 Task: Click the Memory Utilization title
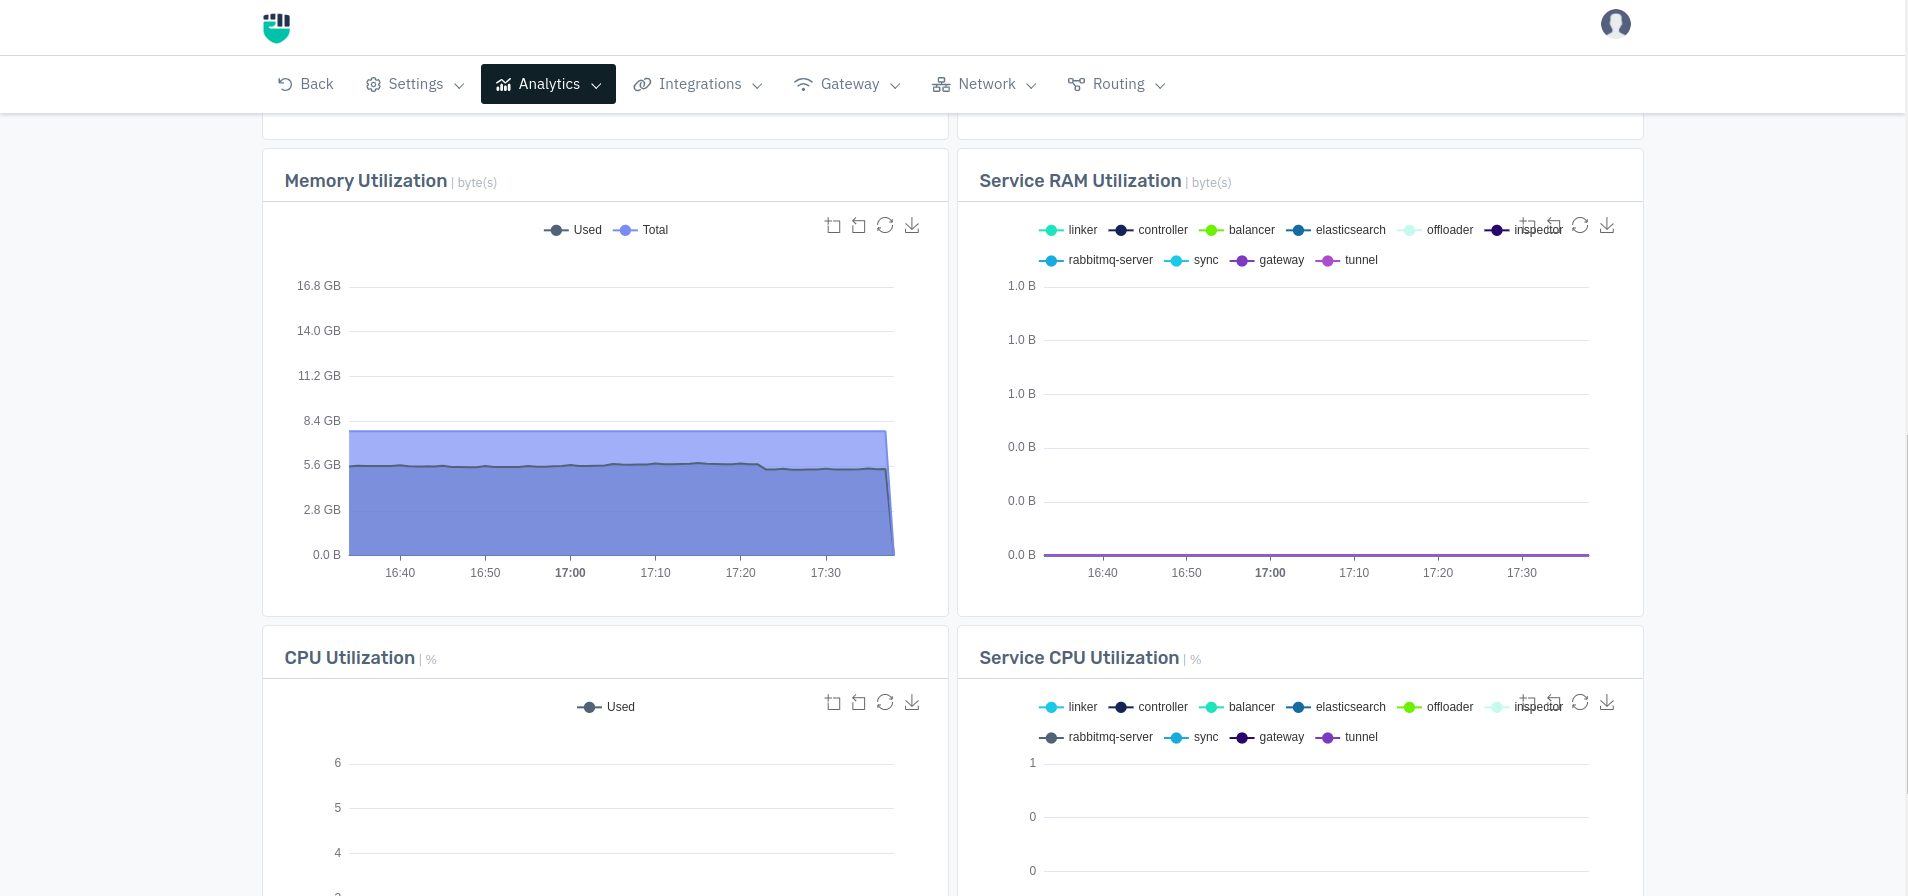(365, 181)
